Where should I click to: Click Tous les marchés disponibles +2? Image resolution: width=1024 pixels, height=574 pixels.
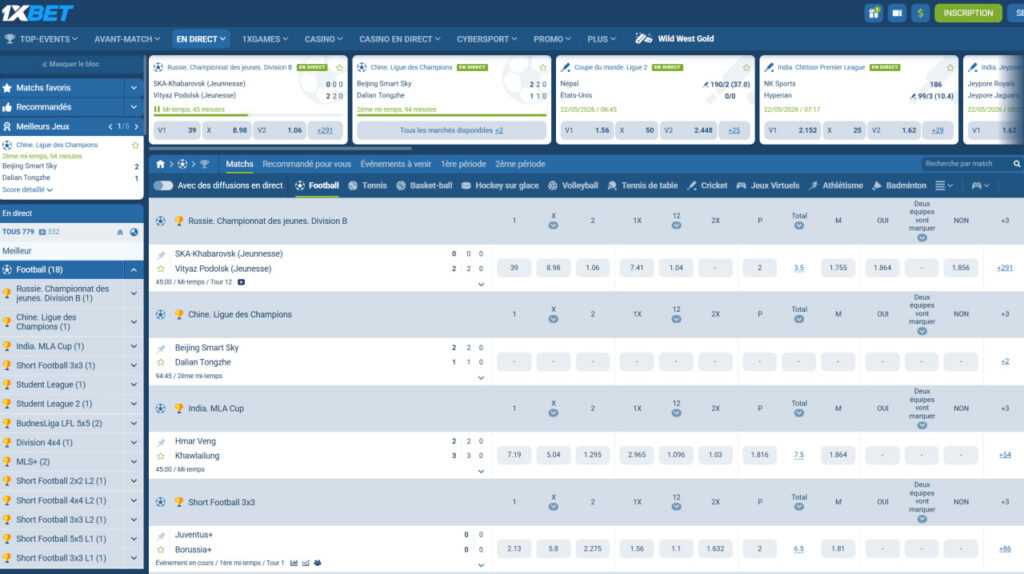451,131
